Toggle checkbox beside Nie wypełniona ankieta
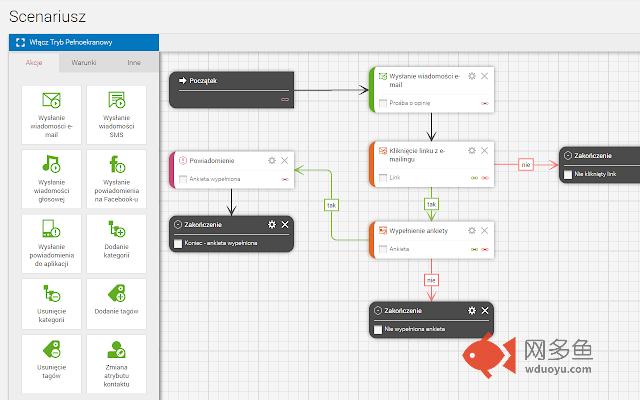Viewport: 640px width, 400px height. tap(378, 329)
